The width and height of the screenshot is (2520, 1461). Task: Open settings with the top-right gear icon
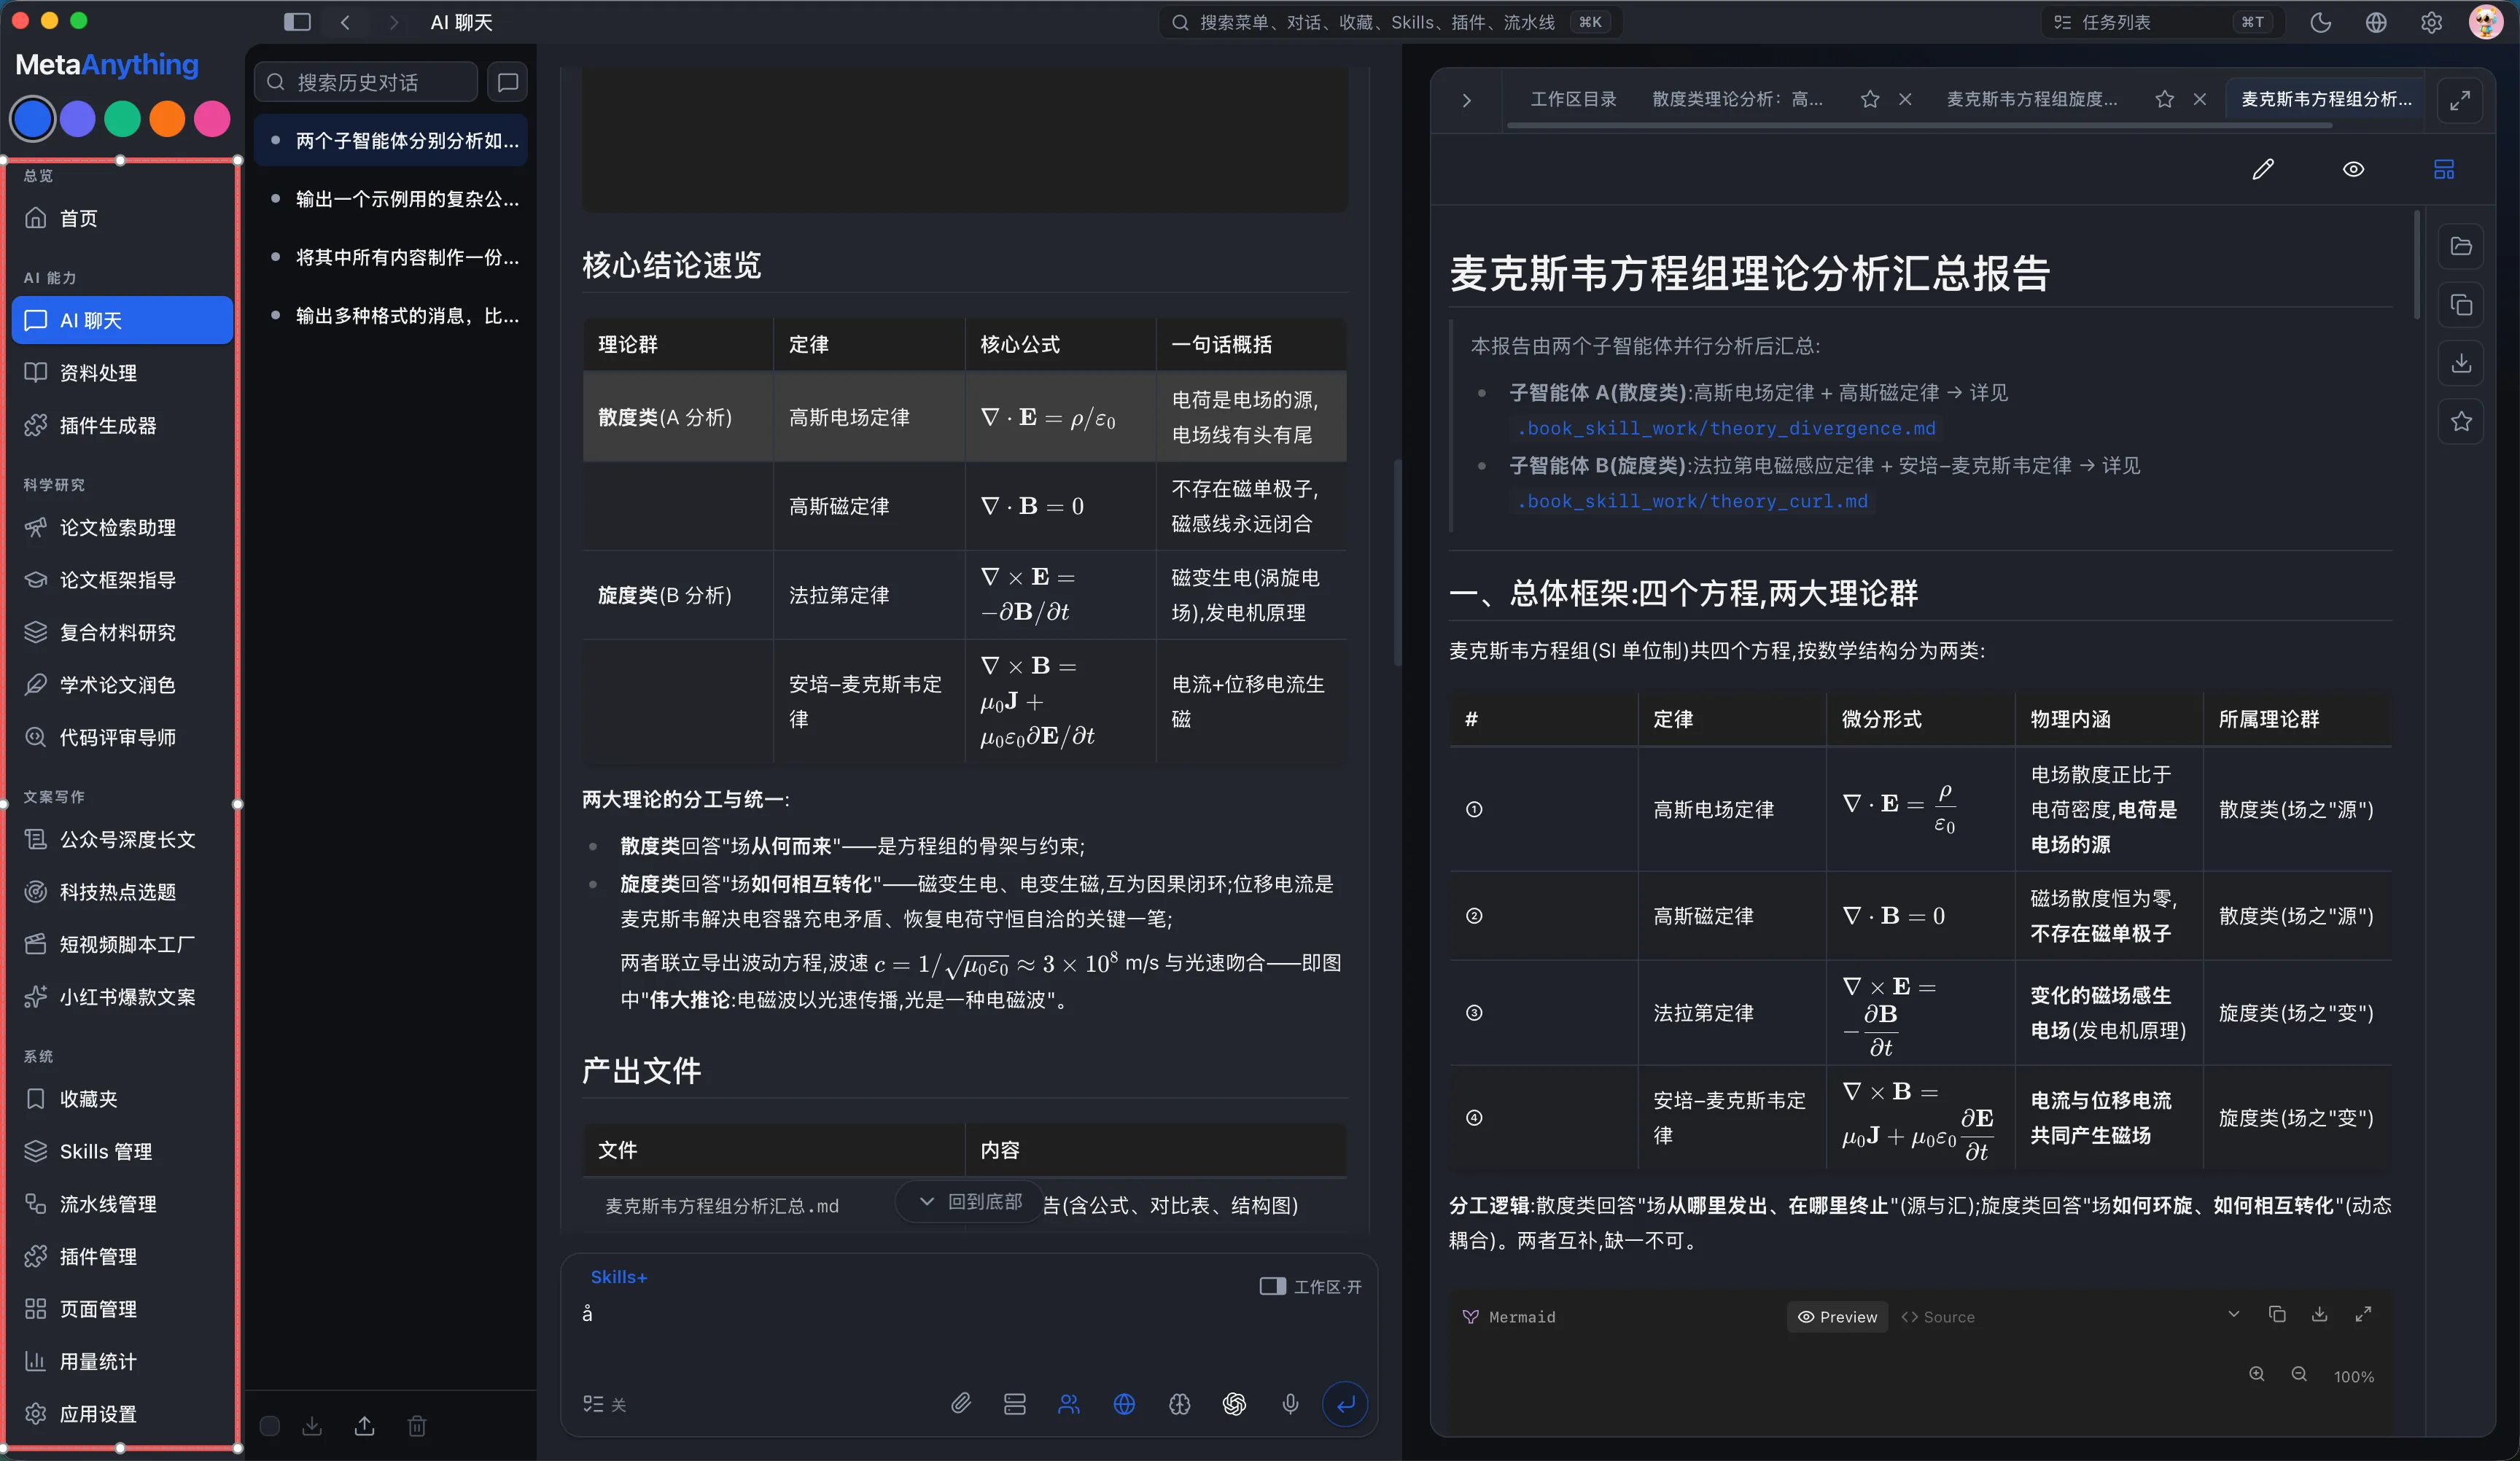tap(2431, 22)
